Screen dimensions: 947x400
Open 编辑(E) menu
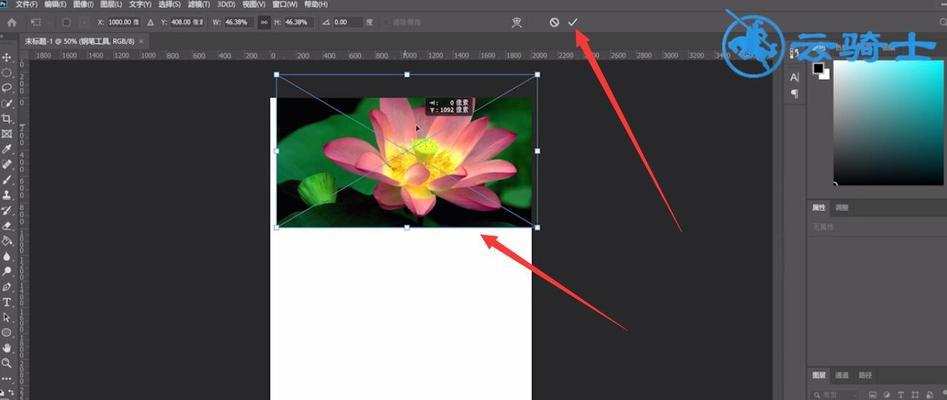pos(54,4)
